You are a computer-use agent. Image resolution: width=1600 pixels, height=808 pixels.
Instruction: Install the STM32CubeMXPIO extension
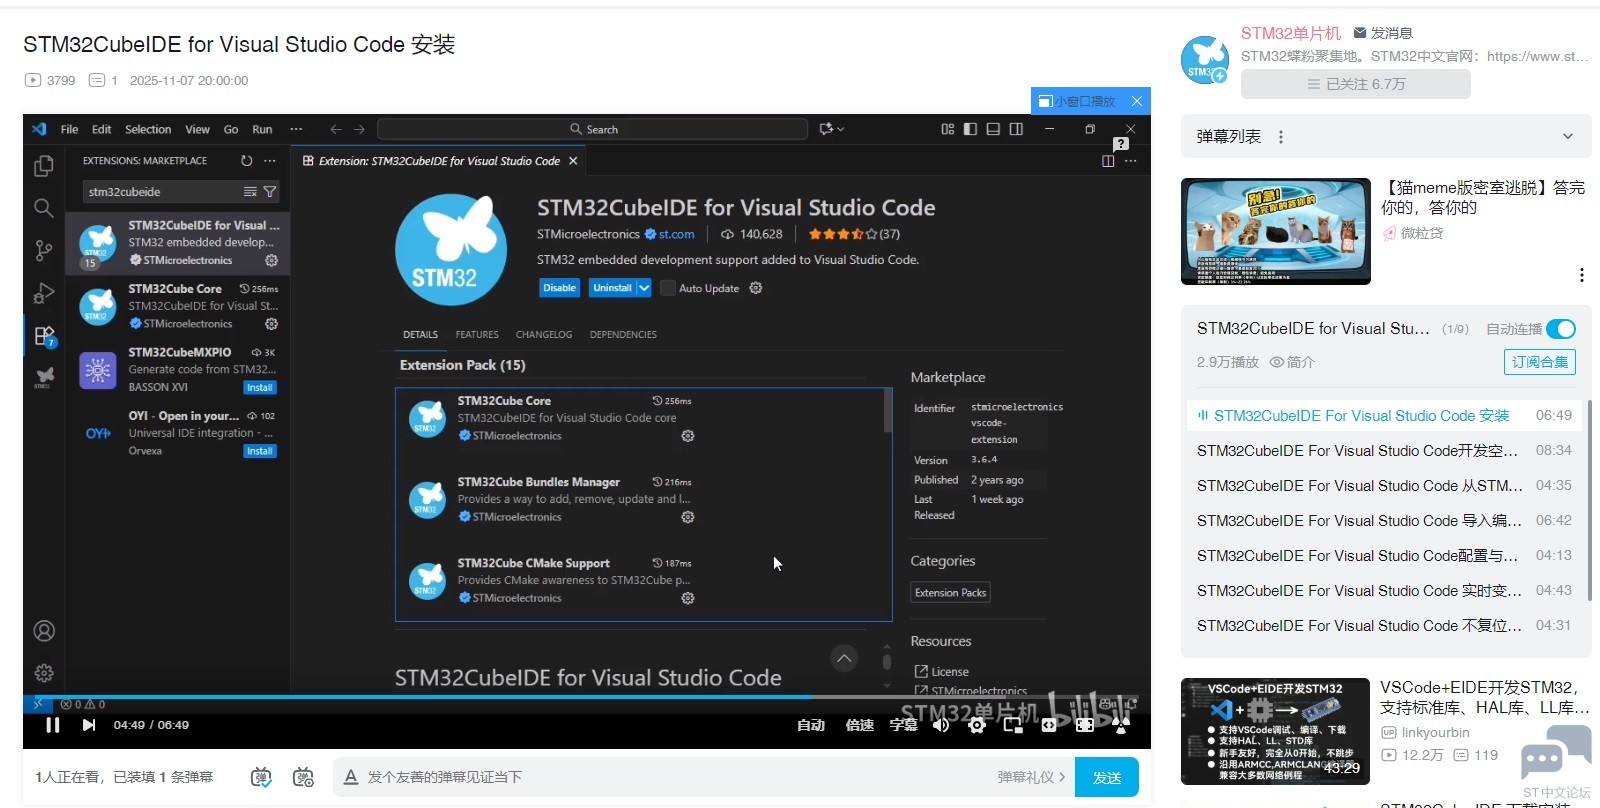click(260, 387)
